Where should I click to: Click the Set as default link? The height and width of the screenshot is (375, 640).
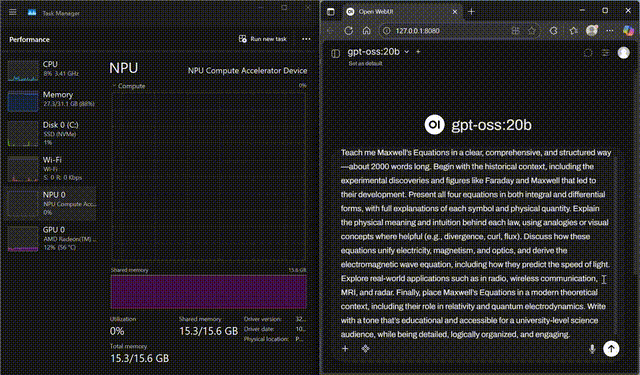click(365, 64)
